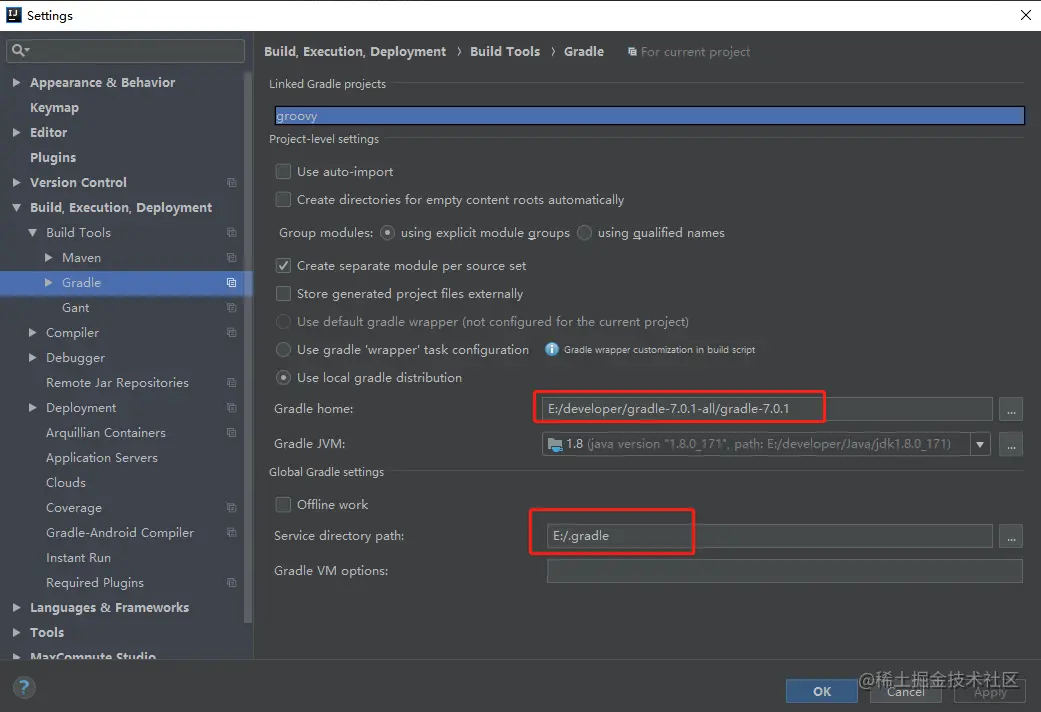The width and height of the screenshot is (1041, 712).
Task: Expand the Maven node
Action: pyautogui.click(x=48, y=257)
